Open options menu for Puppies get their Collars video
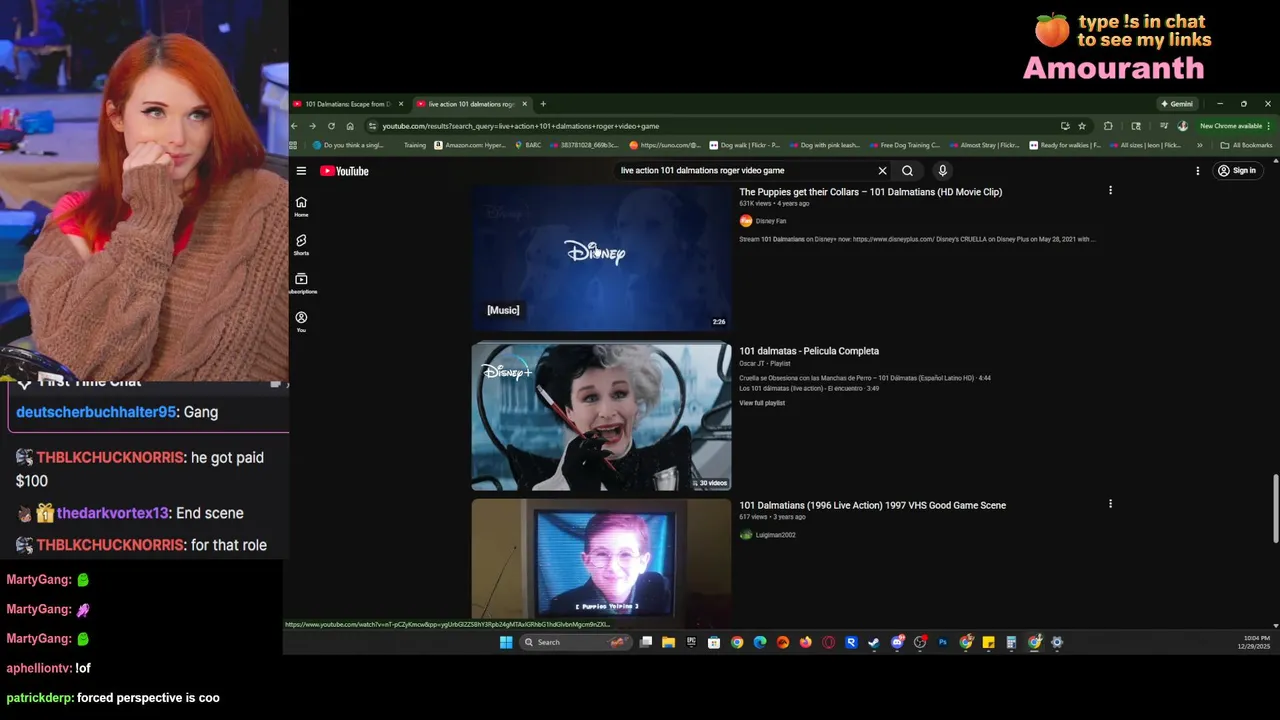Viewport: 1280px width, 720px height. [x=1110, y=190]
